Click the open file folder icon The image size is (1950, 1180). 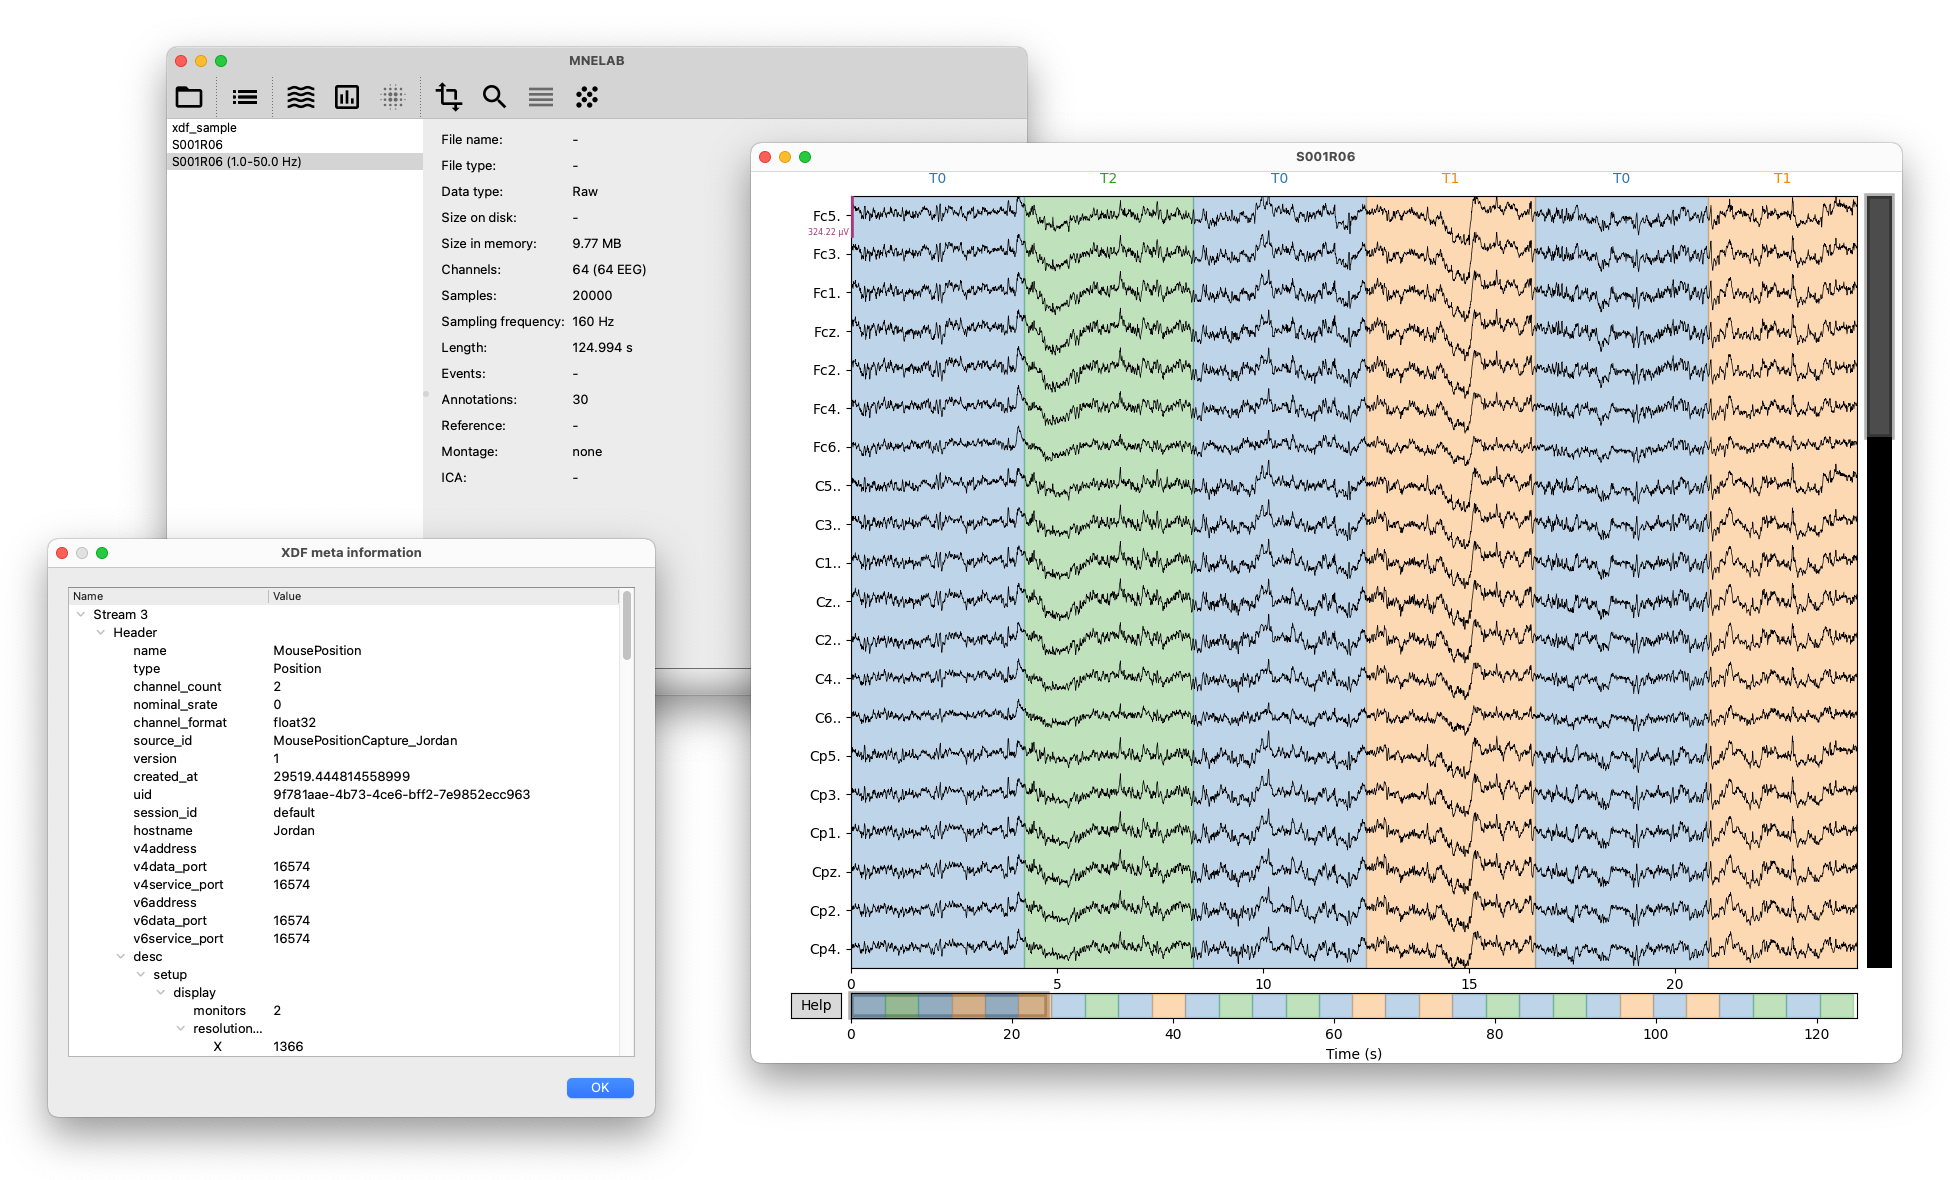point(189,97)
